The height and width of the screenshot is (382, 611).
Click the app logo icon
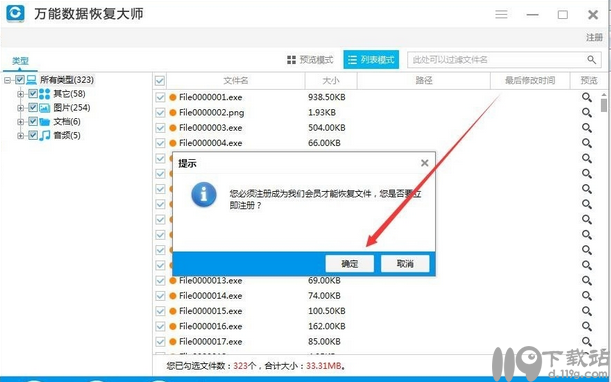click(16, 13)
